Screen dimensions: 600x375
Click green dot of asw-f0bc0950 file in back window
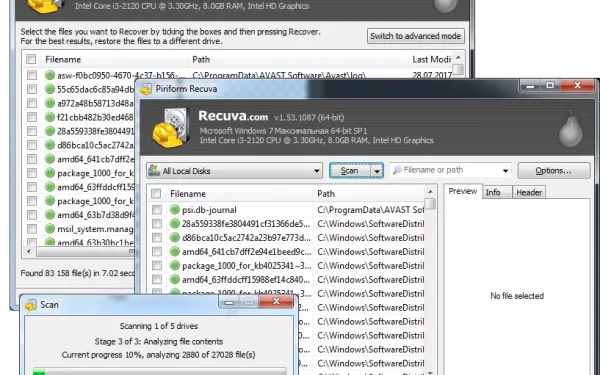(50, 75)
